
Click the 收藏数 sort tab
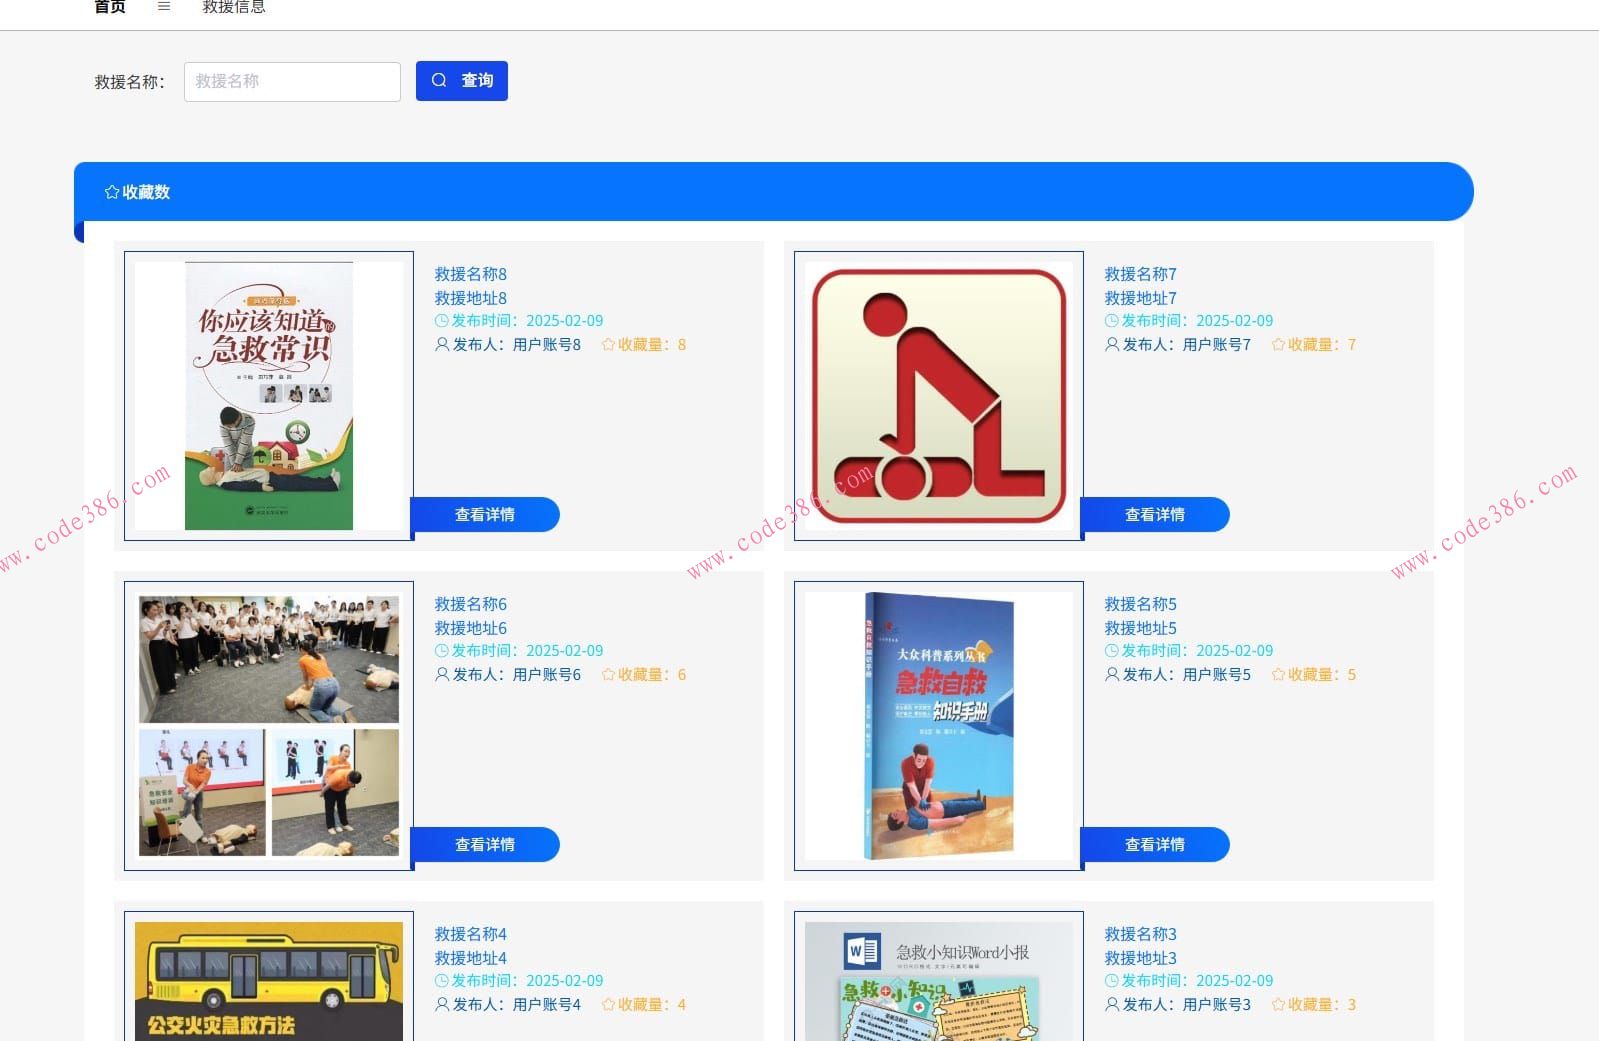coord(137,192)
